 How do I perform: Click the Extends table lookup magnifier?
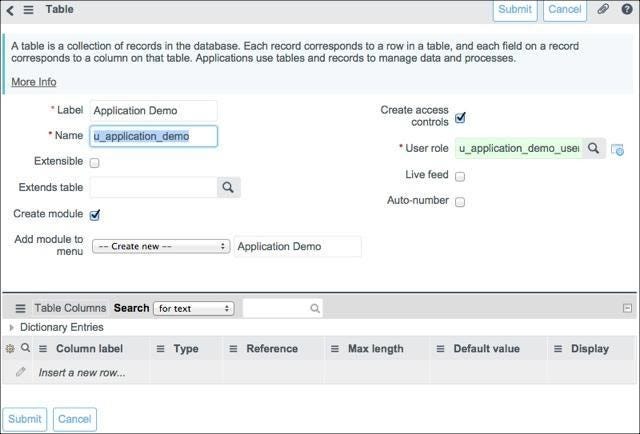click(228, 187)
